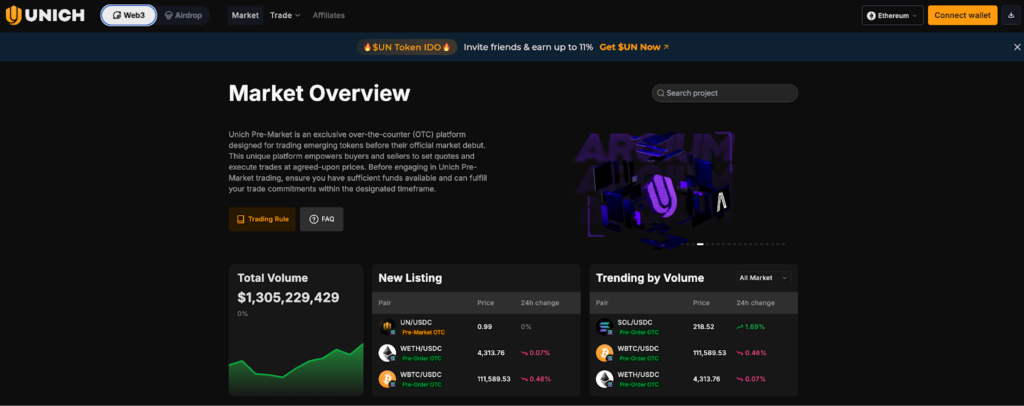The height and width of the screenshot is (406, 1024).
Task: Click the UN/USDC token icon
Action: [x=387, y=327]
